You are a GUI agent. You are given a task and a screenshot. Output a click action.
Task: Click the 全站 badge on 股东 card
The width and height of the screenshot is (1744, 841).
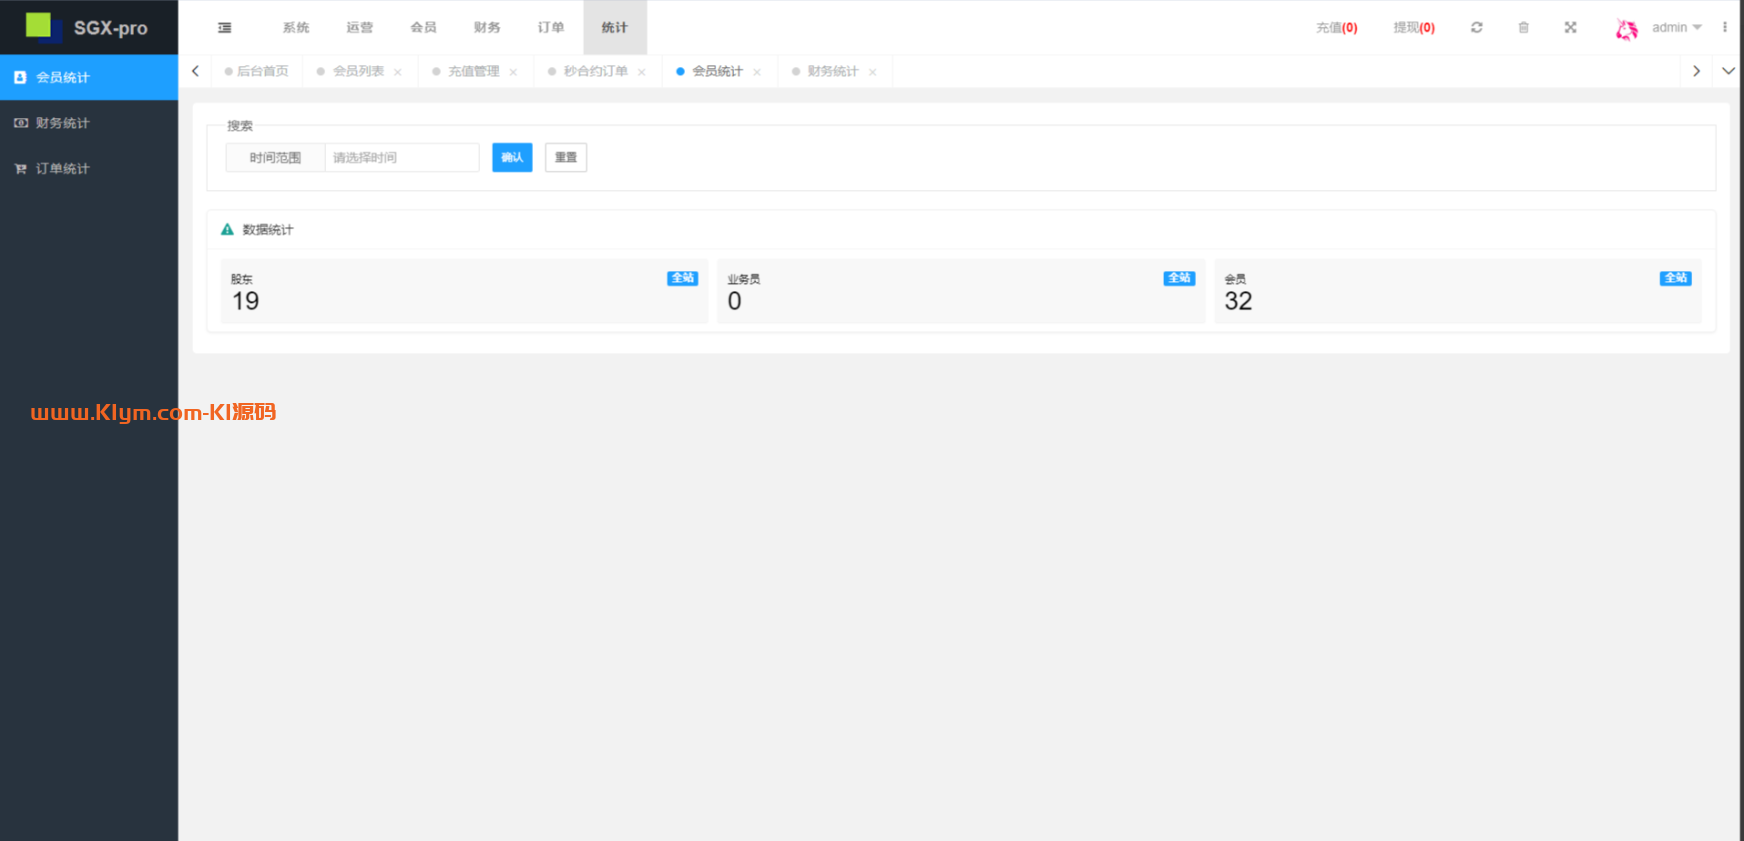[x=683, y=278]
